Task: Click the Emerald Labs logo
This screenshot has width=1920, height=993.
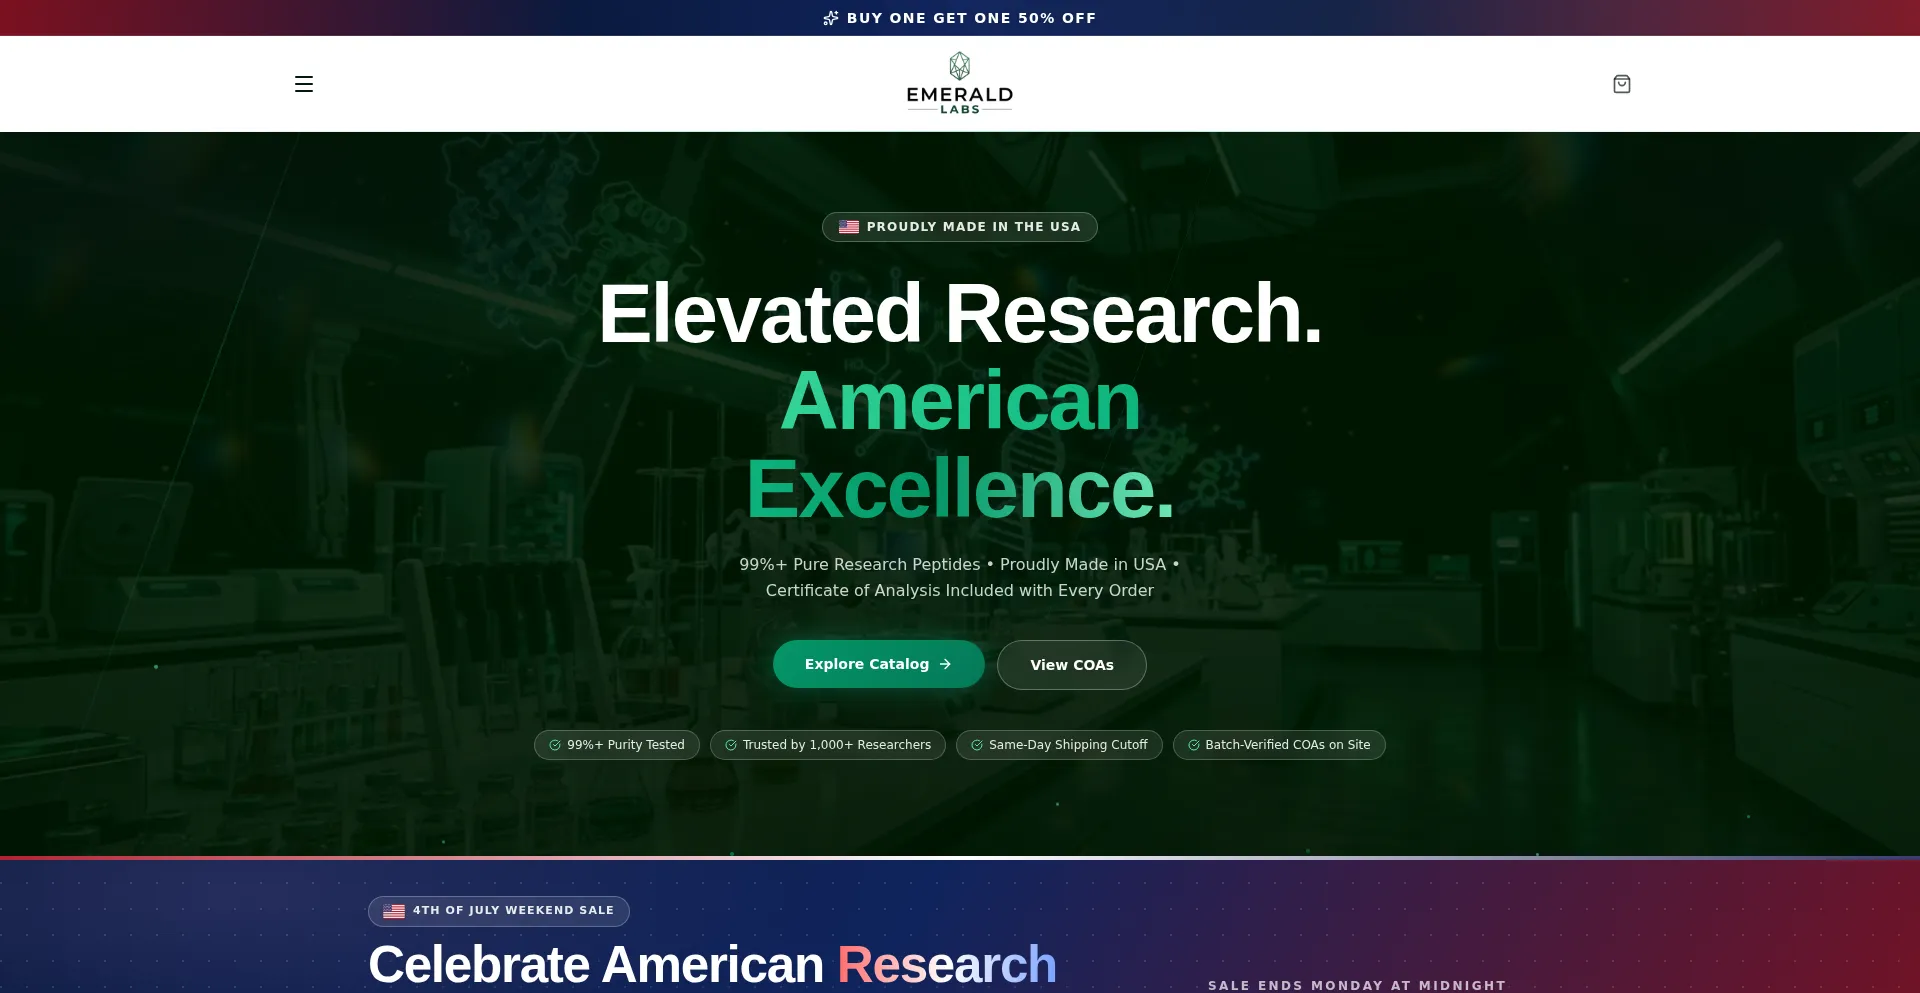Action: pos(960,83)
